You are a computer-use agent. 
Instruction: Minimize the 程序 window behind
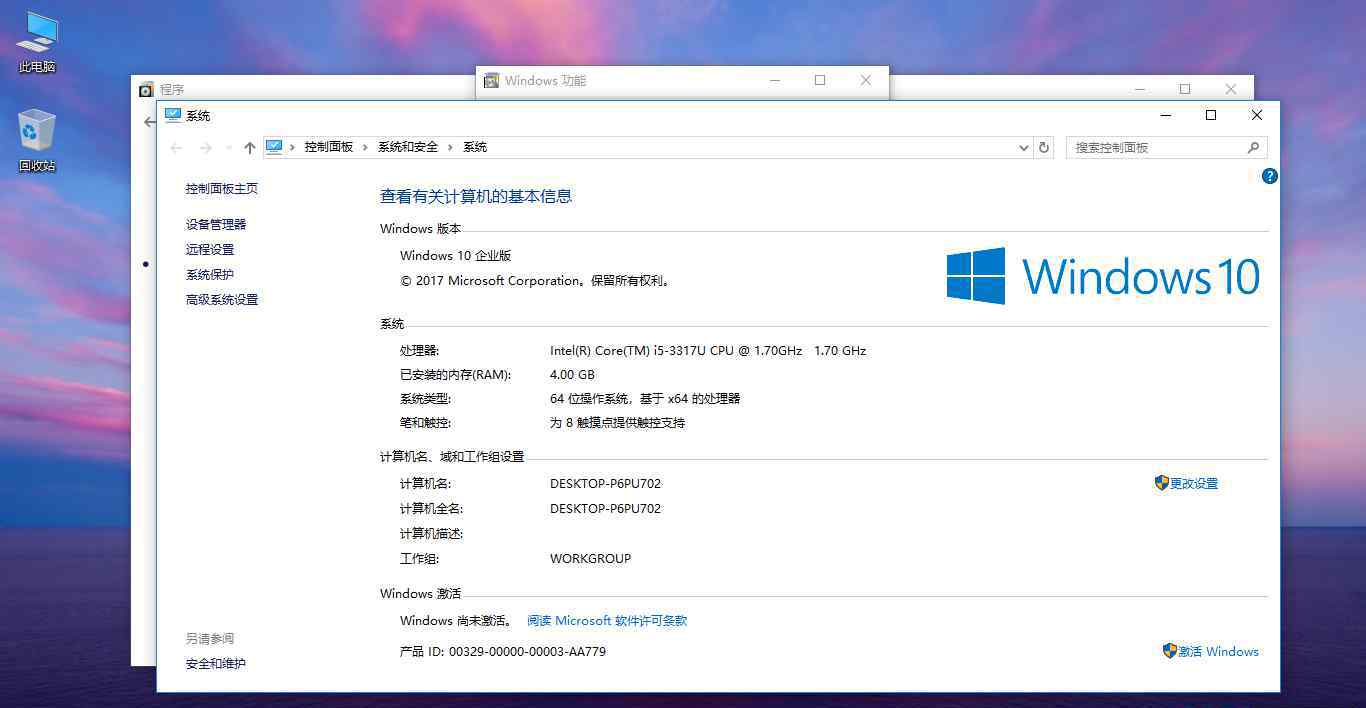pyautogui.click(x=1139, y=89)
